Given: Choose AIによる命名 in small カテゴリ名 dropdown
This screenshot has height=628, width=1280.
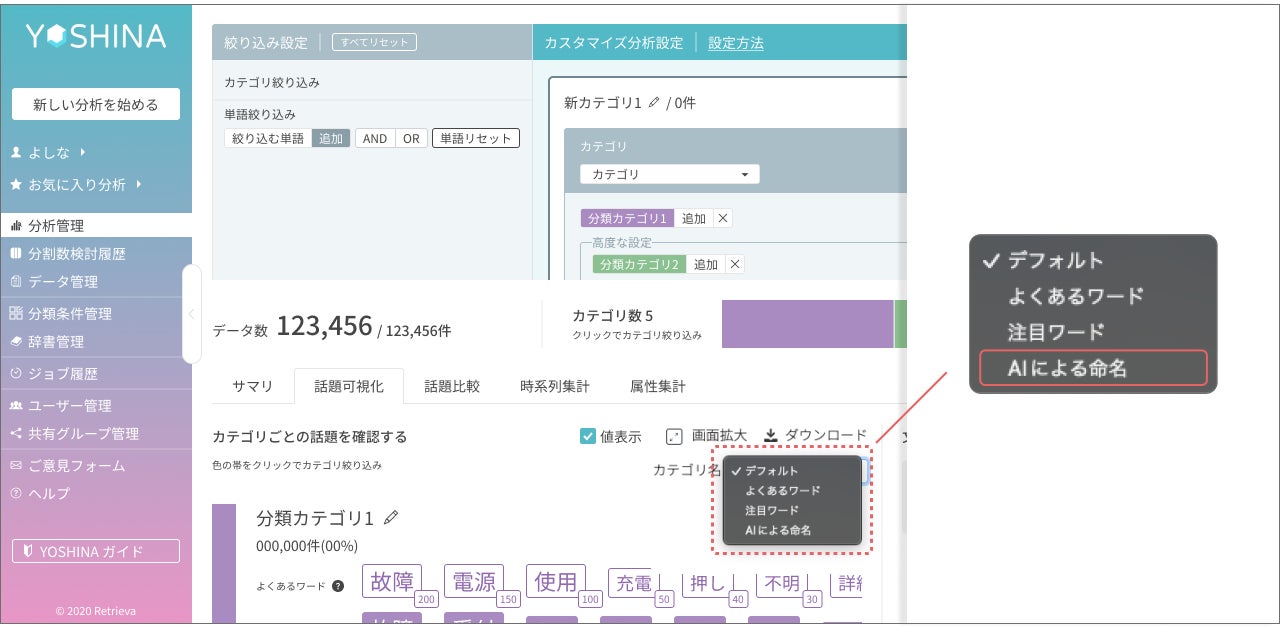Looking at the screenshot, I should [791, 530].
